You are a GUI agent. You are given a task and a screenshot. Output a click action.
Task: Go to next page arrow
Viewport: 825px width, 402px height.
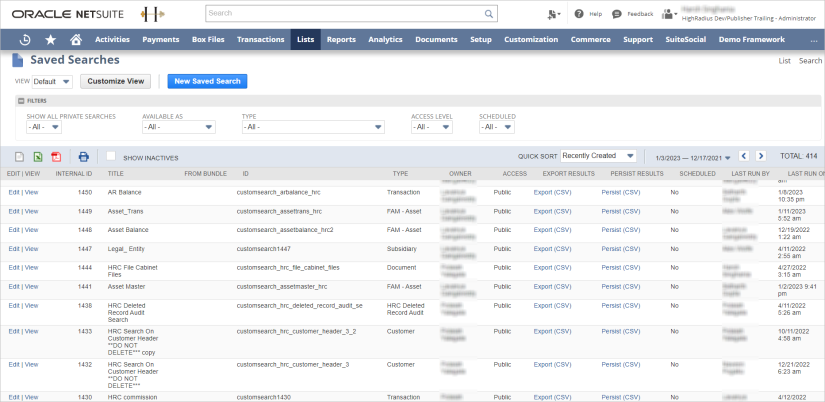click(761, 156)
